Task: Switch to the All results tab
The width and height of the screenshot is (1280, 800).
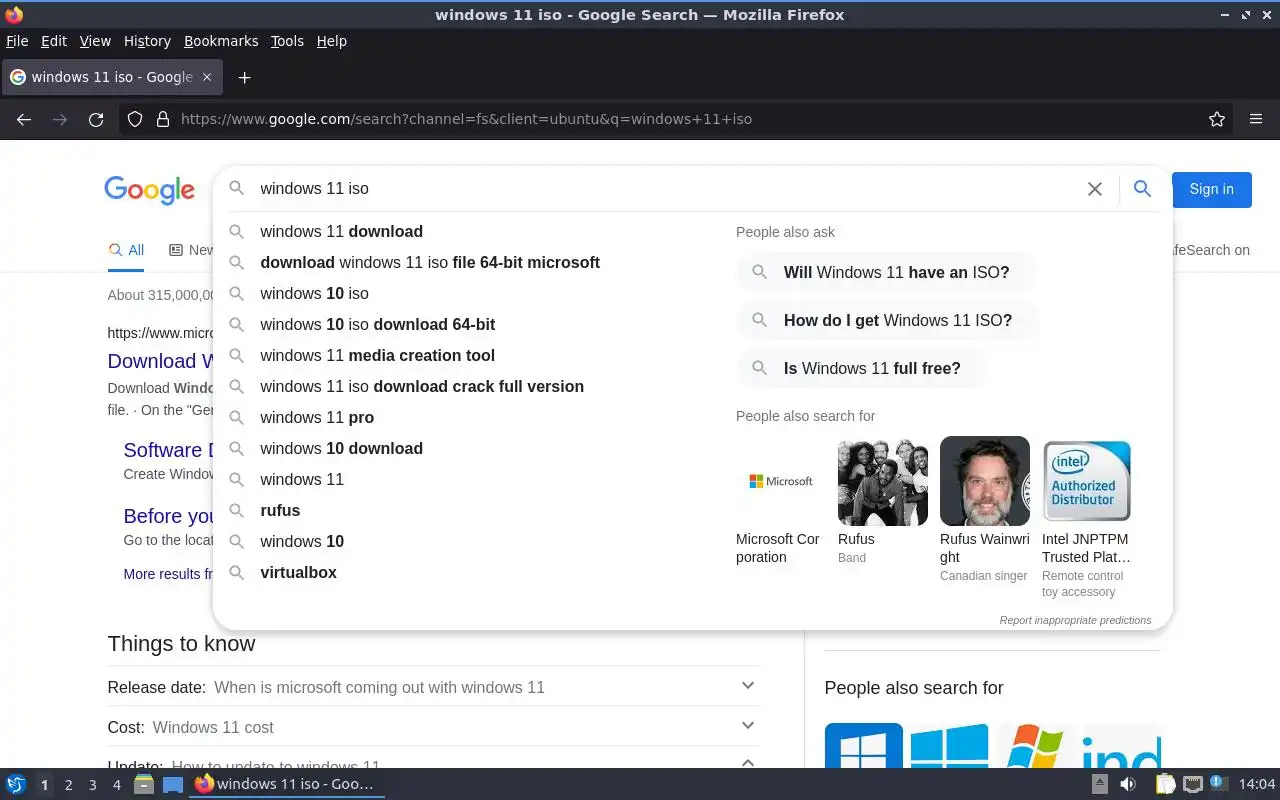Action: (126, 250)
